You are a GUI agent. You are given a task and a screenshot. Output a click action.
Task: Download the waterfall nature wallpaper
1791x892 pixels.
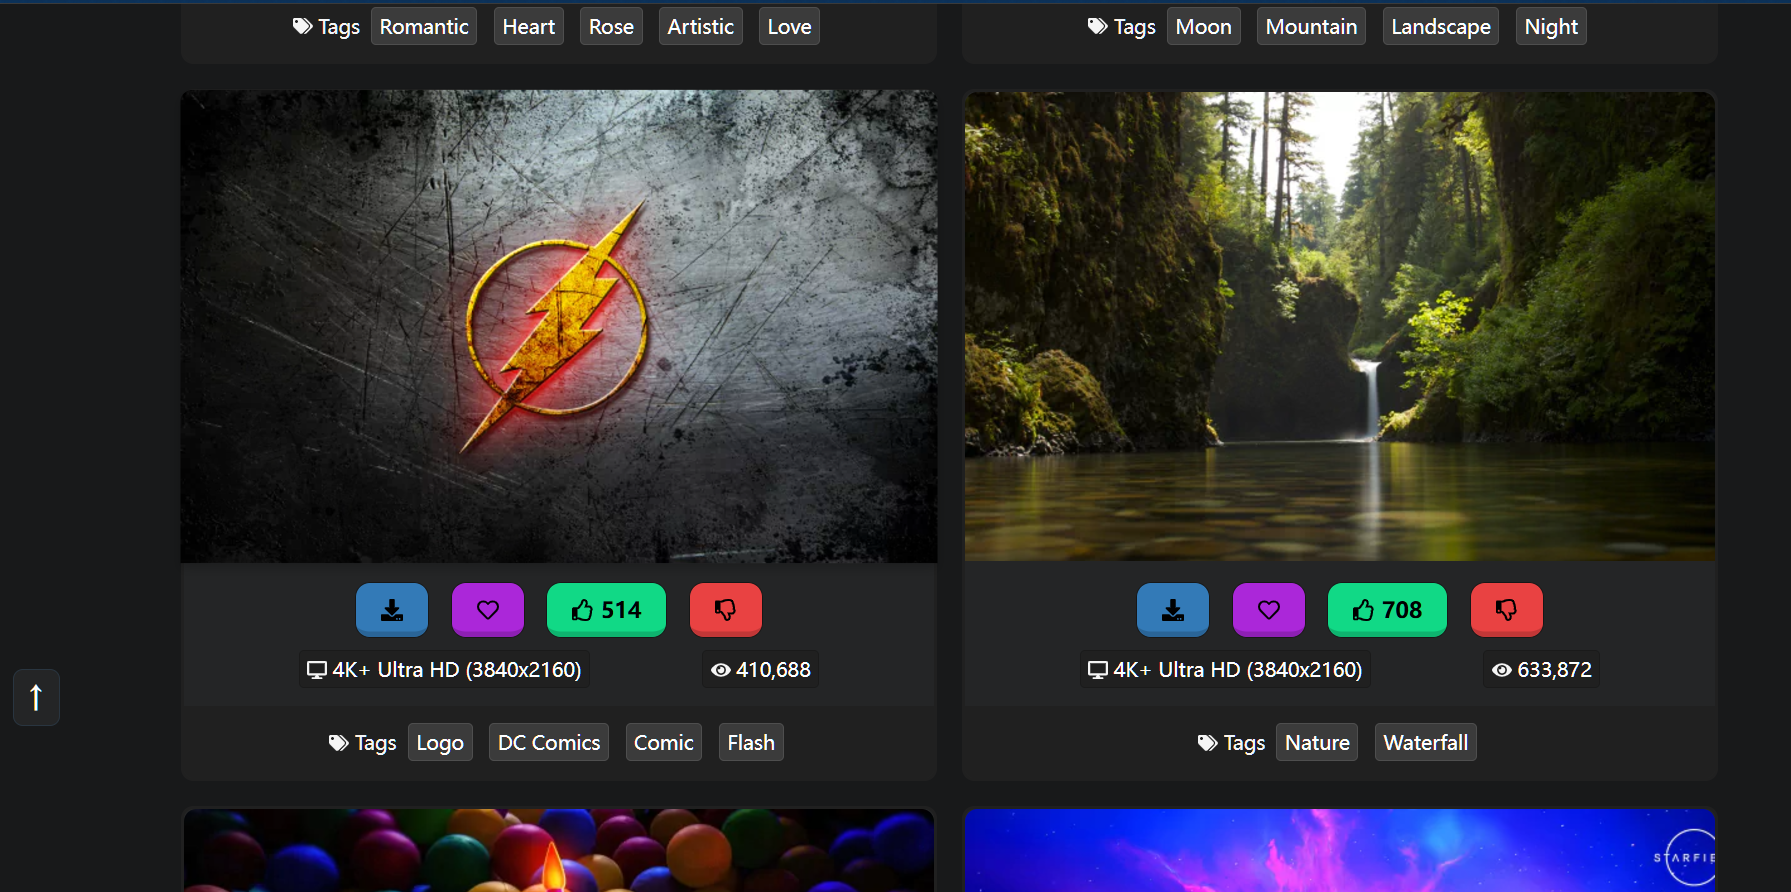click(x=1173, y=610)
